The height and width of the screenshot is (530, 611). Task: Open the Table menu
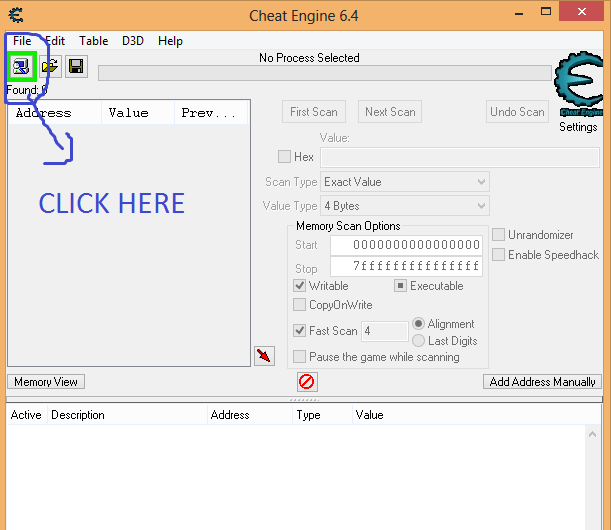94,41
